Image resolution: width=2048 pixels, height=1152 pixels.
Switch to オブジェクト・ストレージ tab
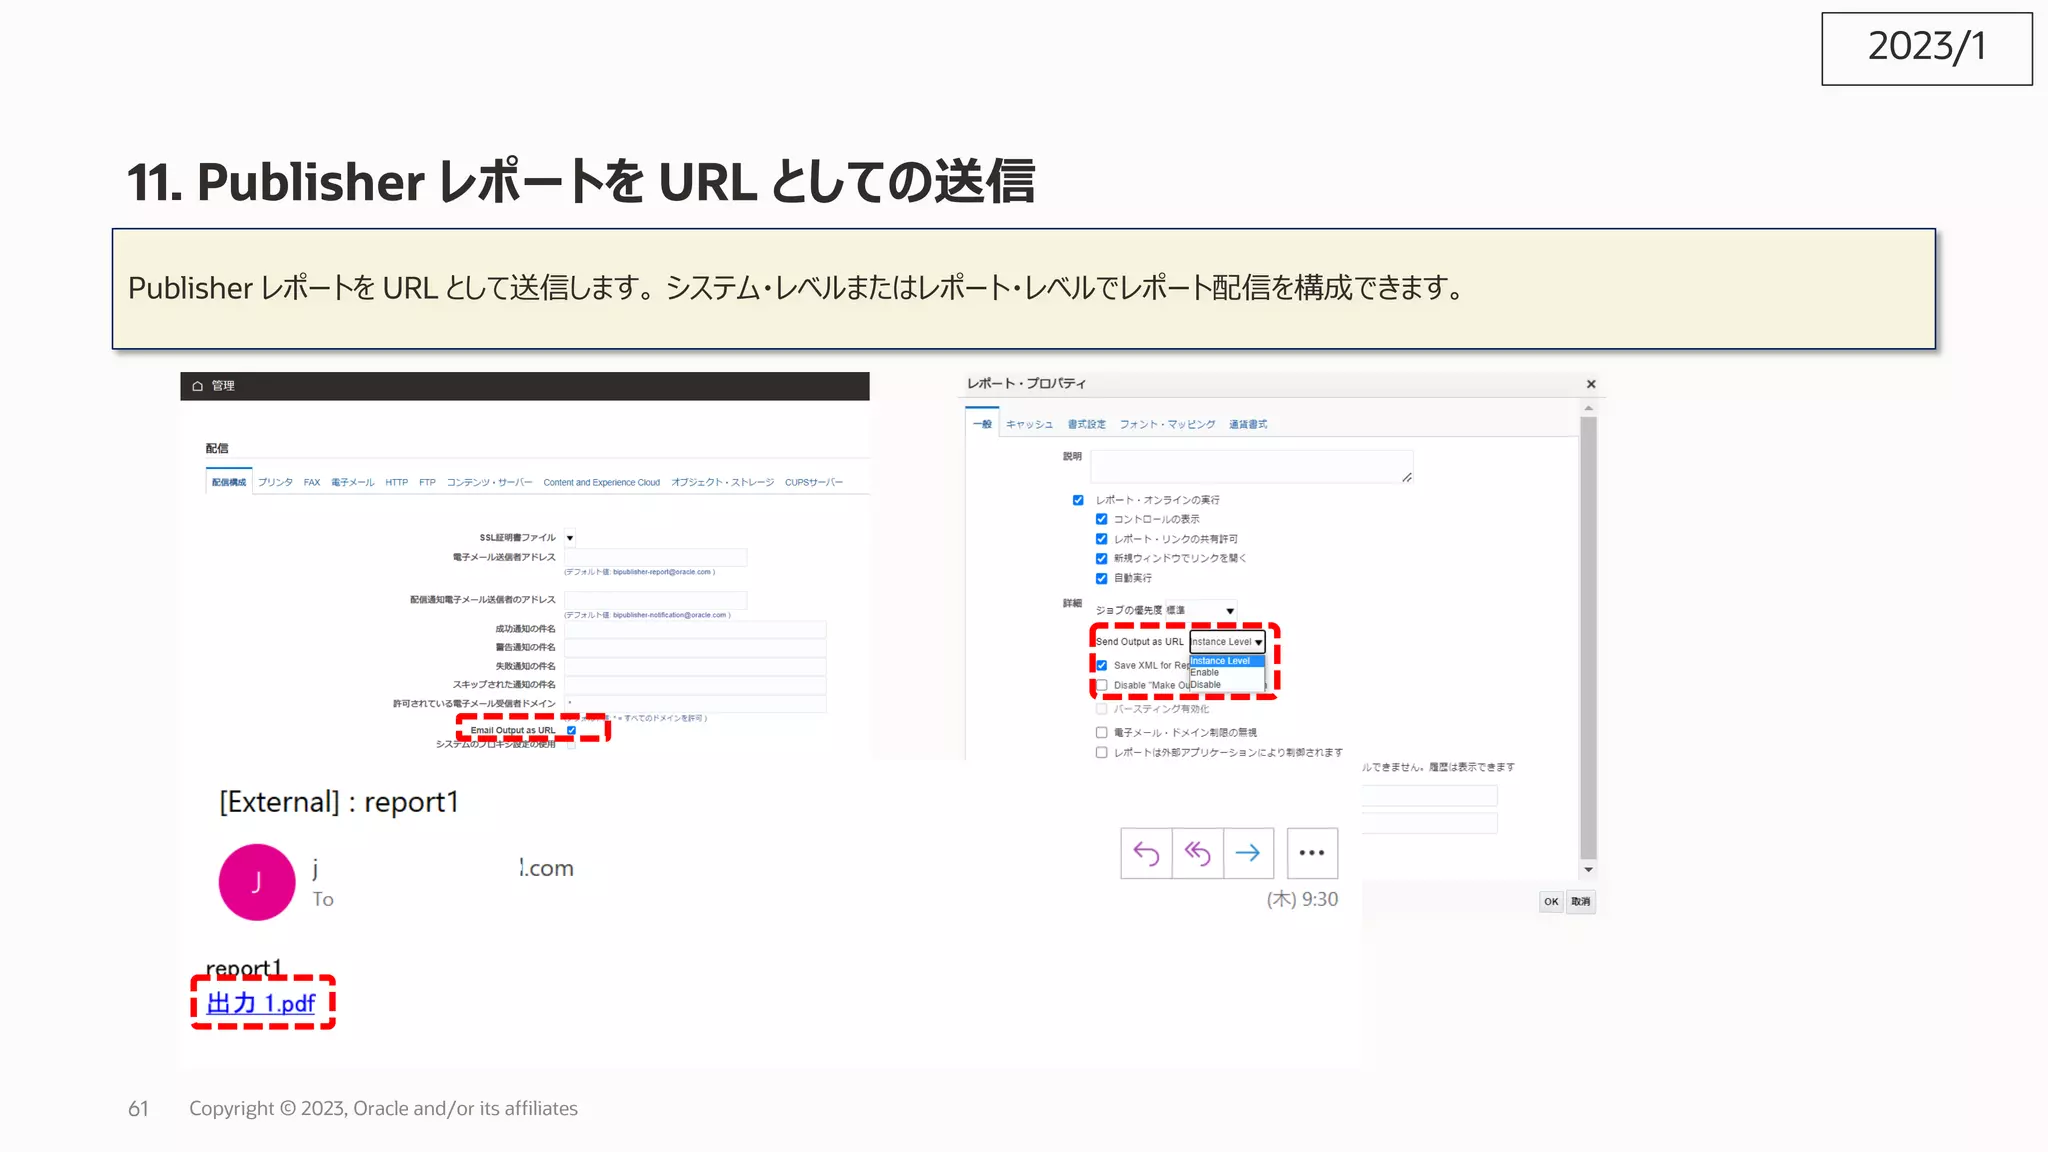(x=722, y=482)
